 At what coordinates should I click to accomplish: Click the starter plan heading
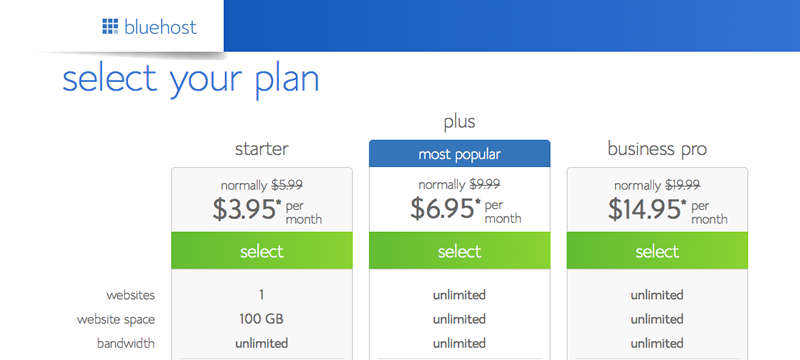262,149
